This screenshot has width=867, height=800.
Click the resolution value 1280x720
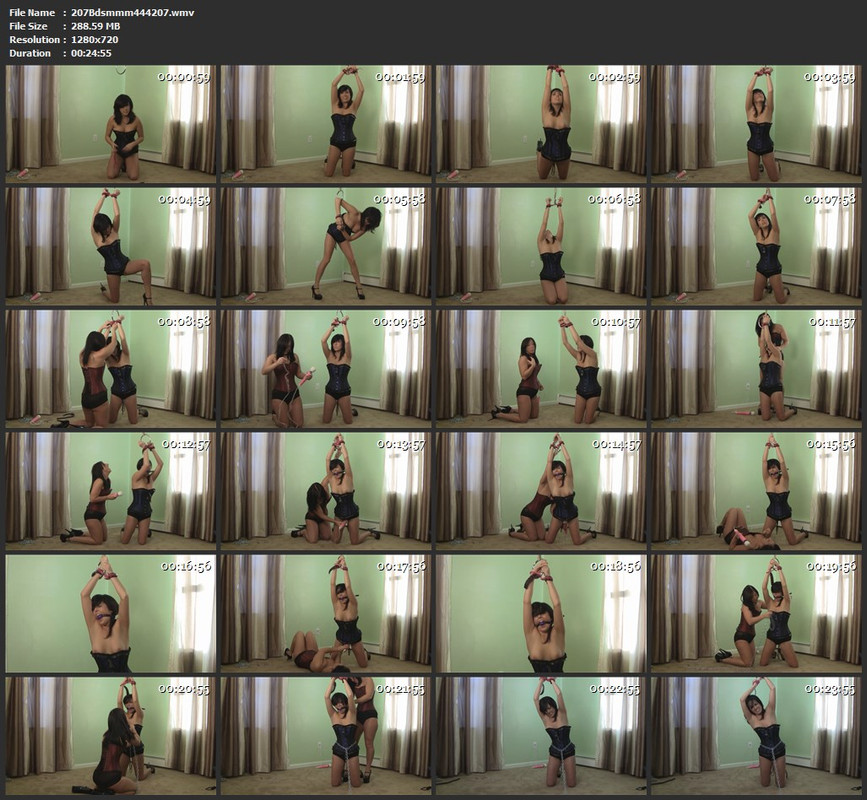(x=95, y=39)
